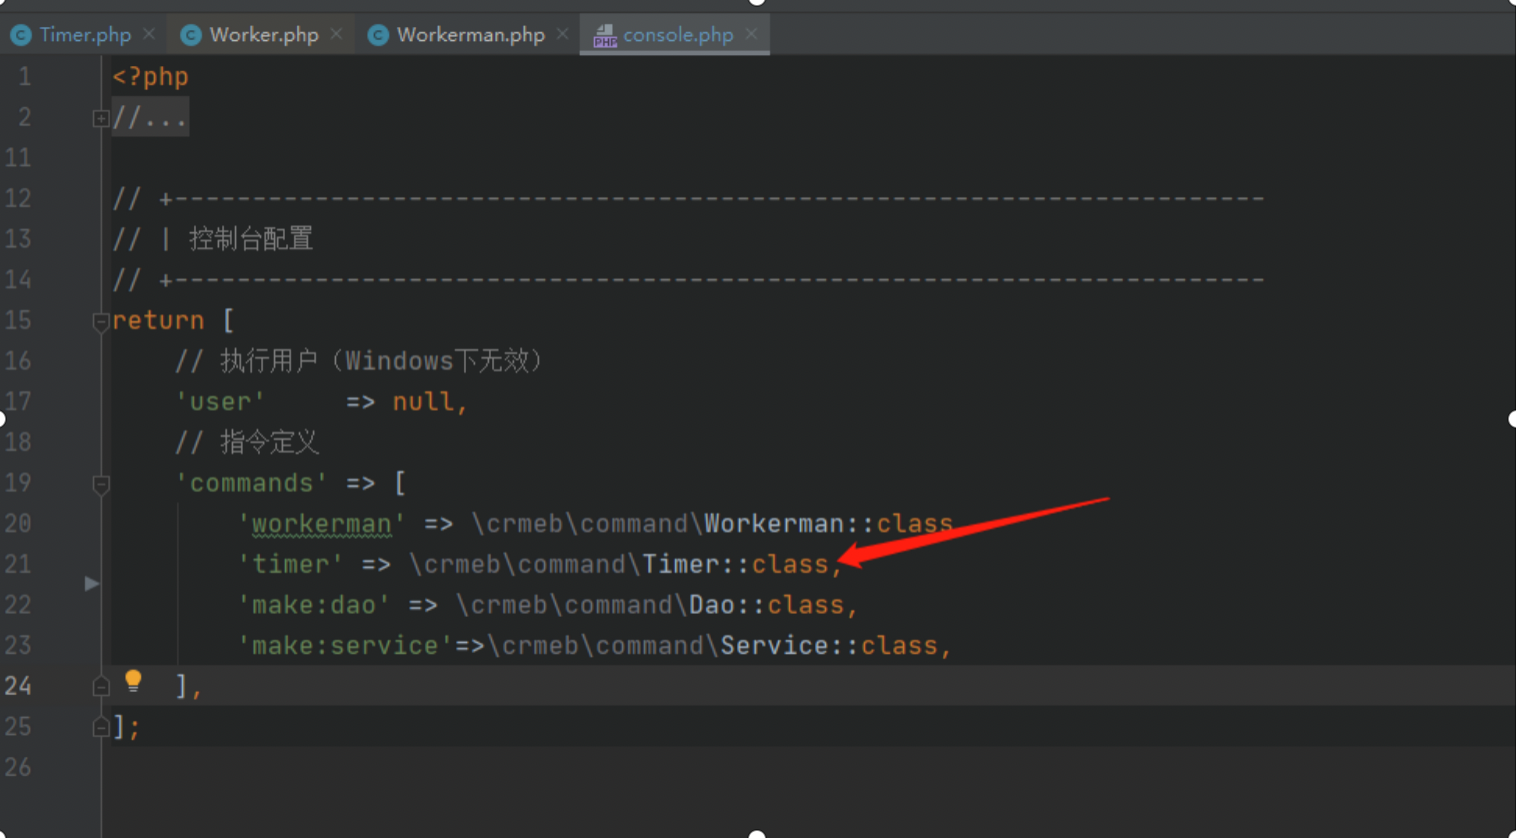Close the Worker.php tab with its X icon
Viewport: 1516px width, 838px height.
[x=336, y=33]
